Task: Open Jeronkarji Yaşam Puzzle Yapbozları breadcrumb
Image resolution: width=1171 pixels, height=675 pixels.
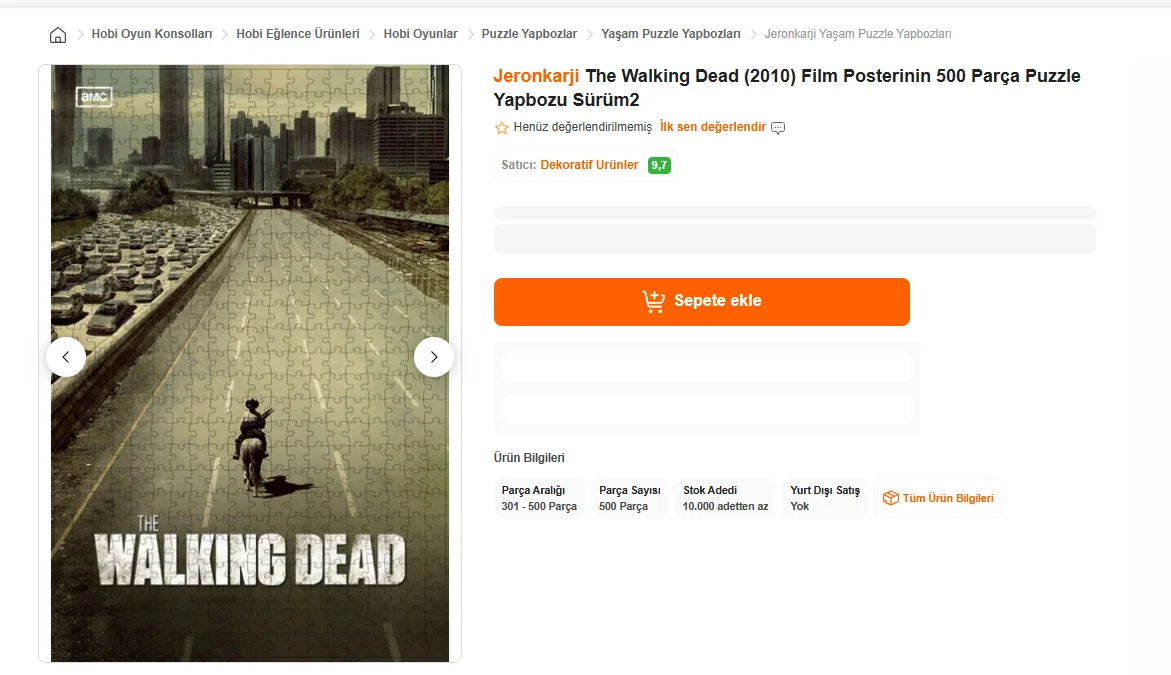Action: click(858, 34)
